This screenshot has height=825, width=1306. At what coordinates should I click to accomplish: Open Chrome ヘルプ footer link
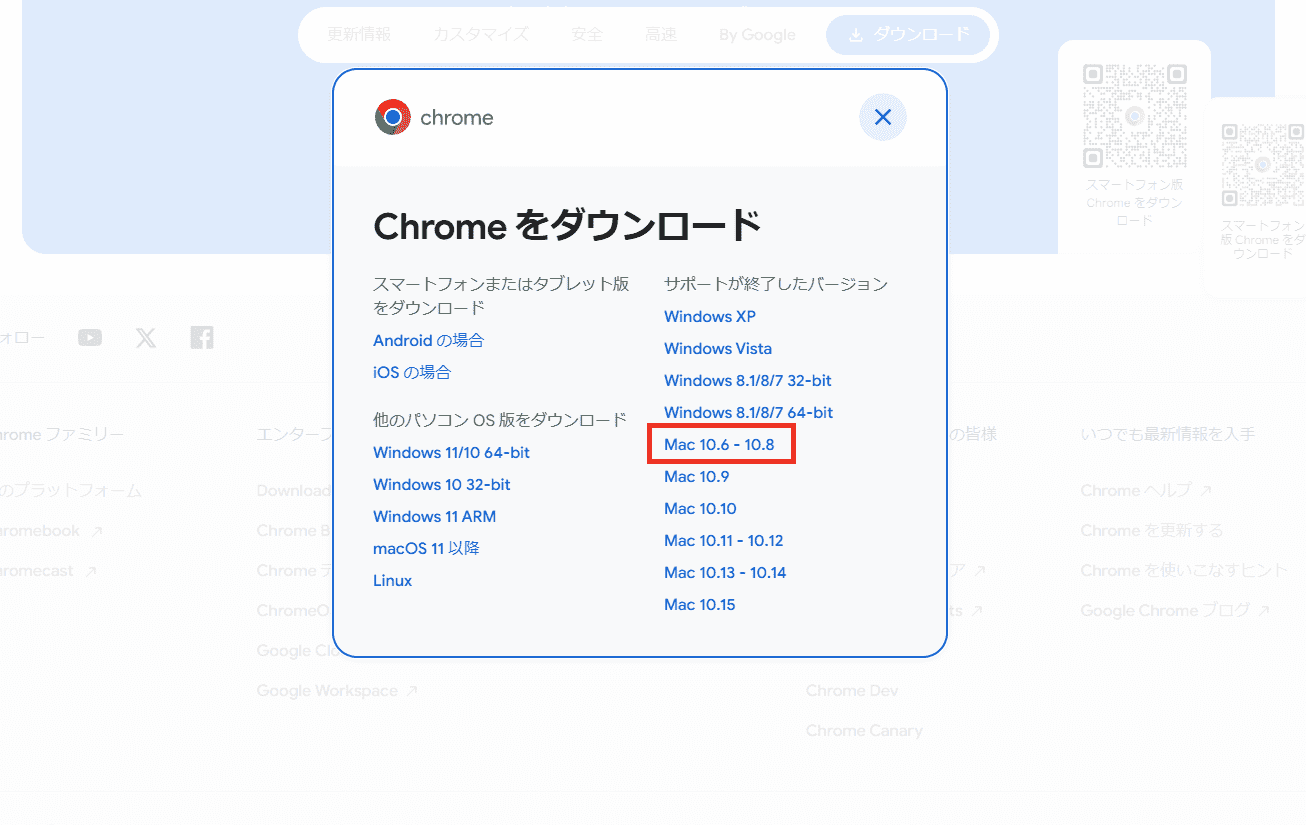pos(1146,490)
